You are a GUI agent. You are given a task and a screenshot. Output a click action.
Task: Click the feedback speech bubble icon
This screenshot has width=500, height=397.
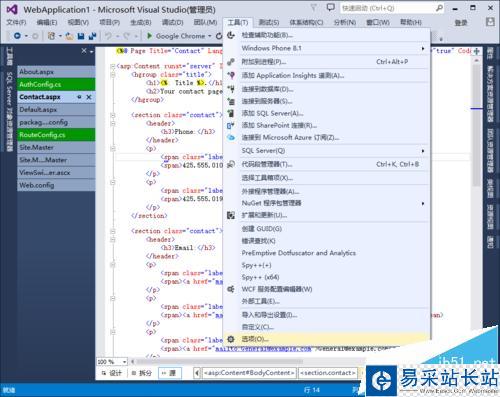tap(330, 7)
